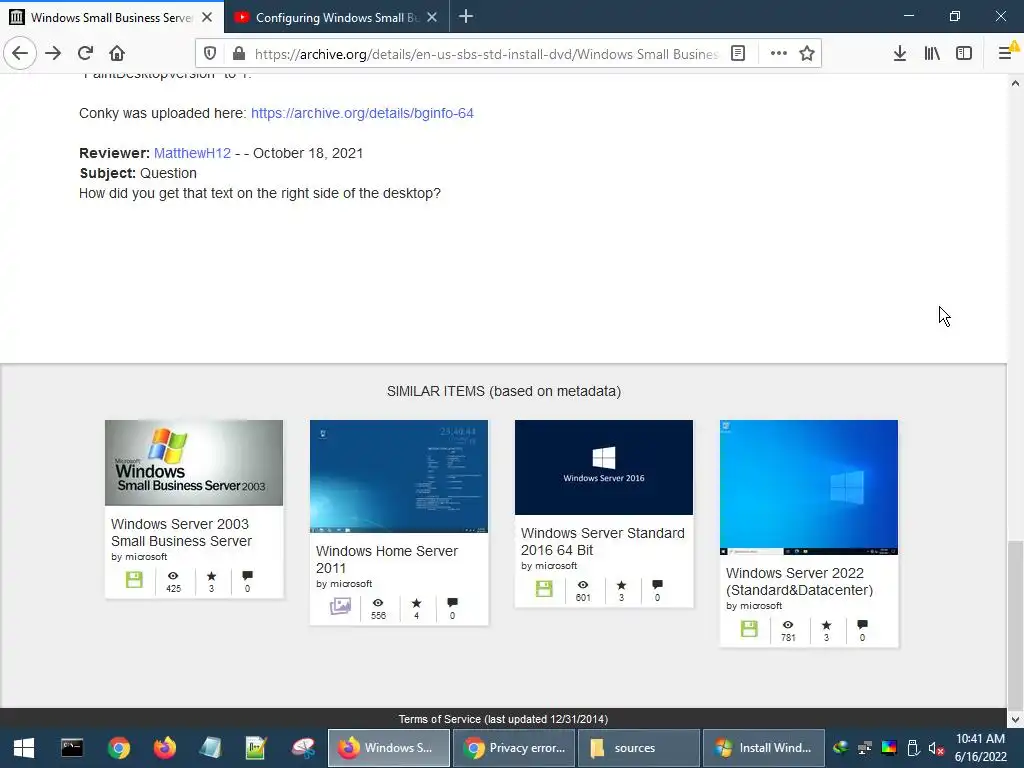The height and width of the screenshot is (768, 1024).
Task: Click the green floppy icon on Server 2016 card
Action: pos(544,588)
